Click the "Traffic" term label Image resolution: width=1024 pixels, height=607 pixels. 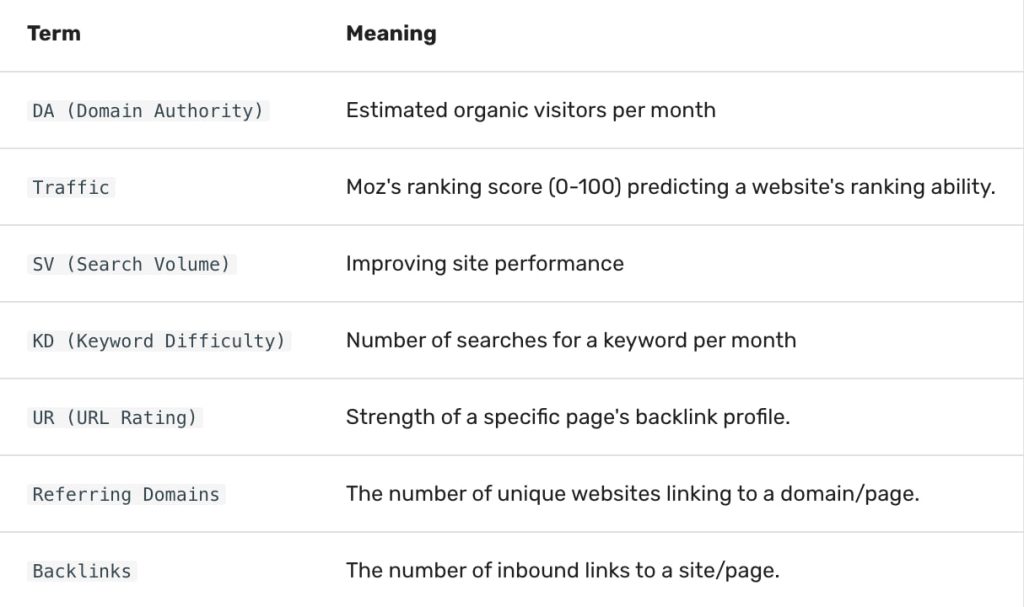71,188
